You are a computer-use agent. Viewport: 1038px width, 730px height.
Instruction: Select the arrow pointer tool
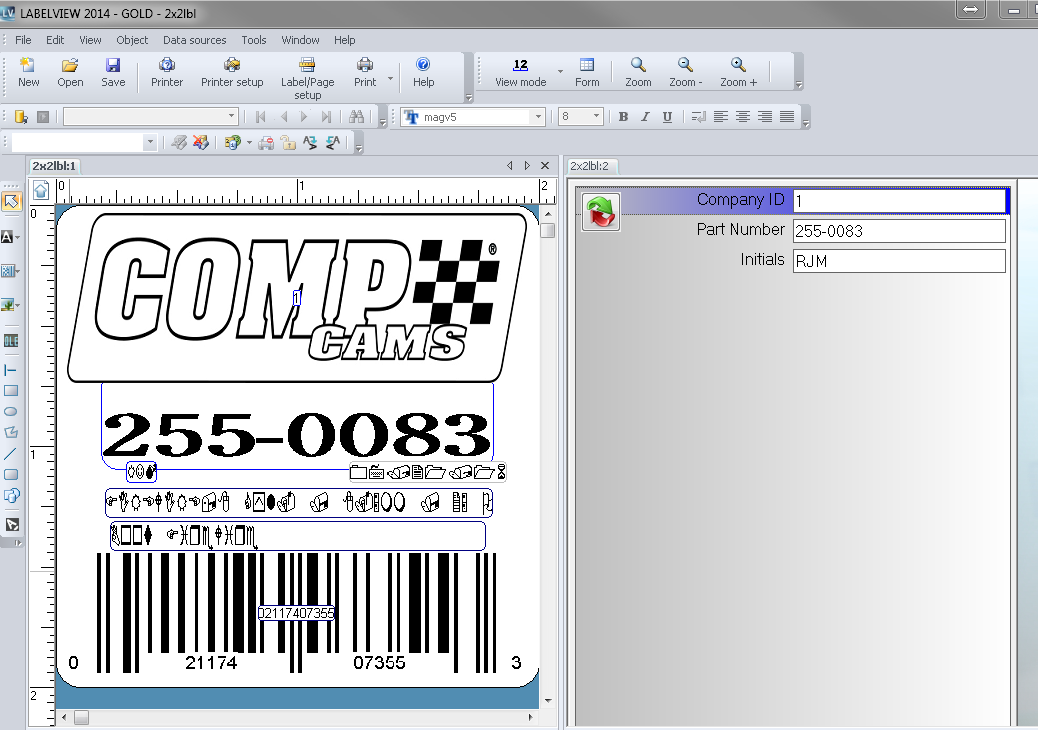[x=11, y=201]
